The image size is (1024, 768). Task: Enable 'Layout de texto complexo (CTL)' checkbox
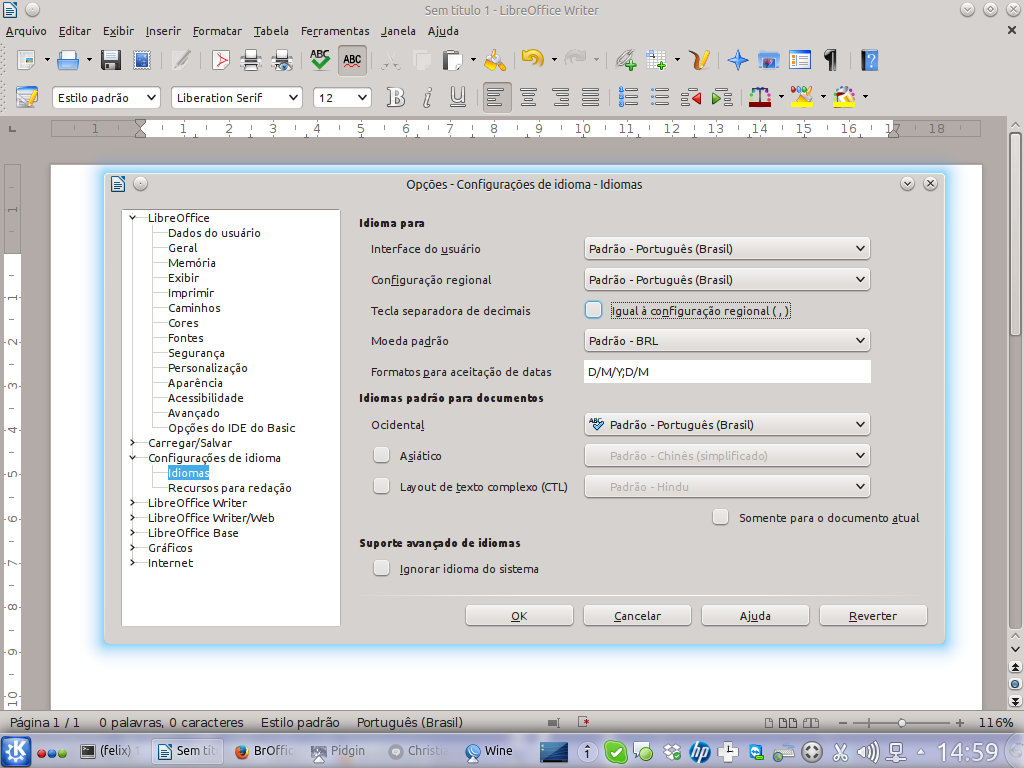[381, 486]
